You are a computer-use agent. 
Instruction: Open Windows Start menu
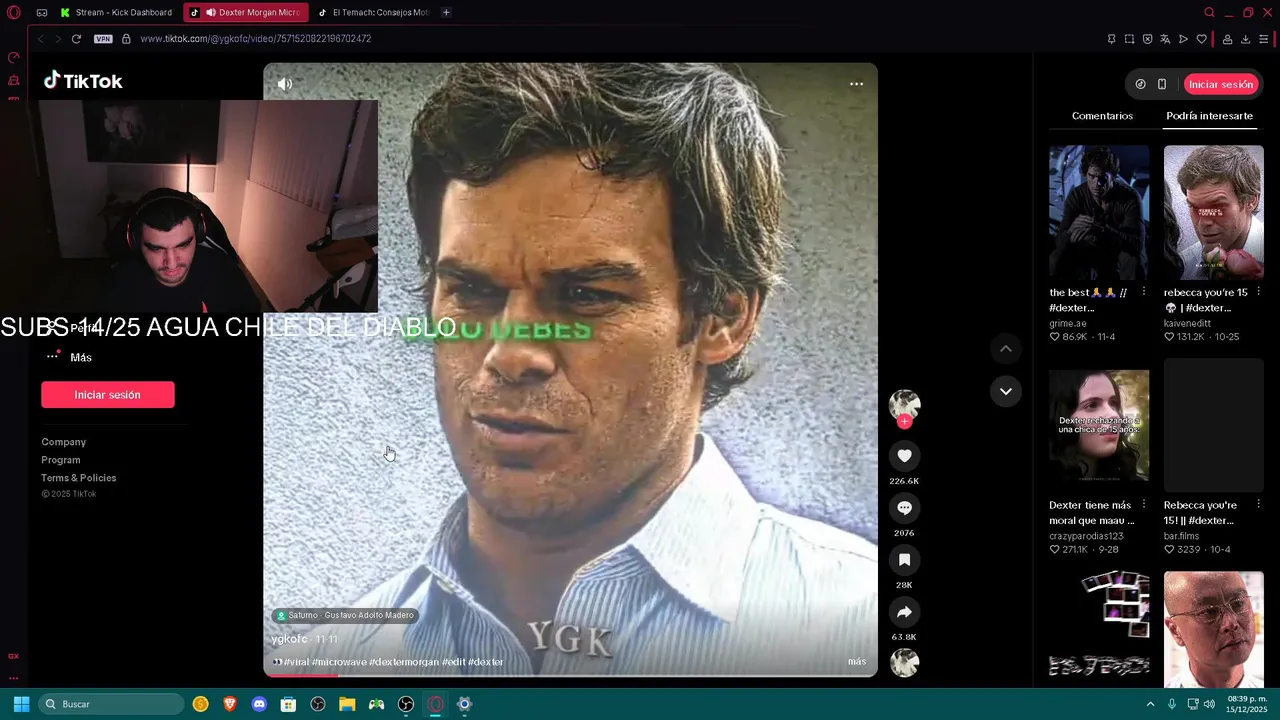(x=21, y=704)
